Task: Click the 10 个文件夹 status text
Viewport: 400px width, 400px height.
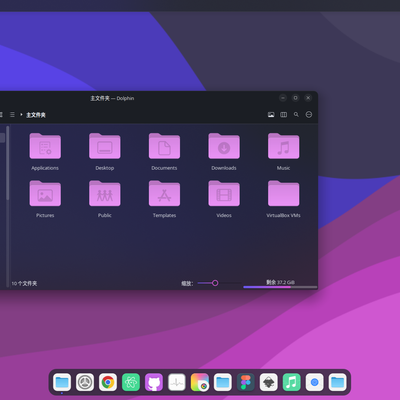Action: click(x=24, y=283)
